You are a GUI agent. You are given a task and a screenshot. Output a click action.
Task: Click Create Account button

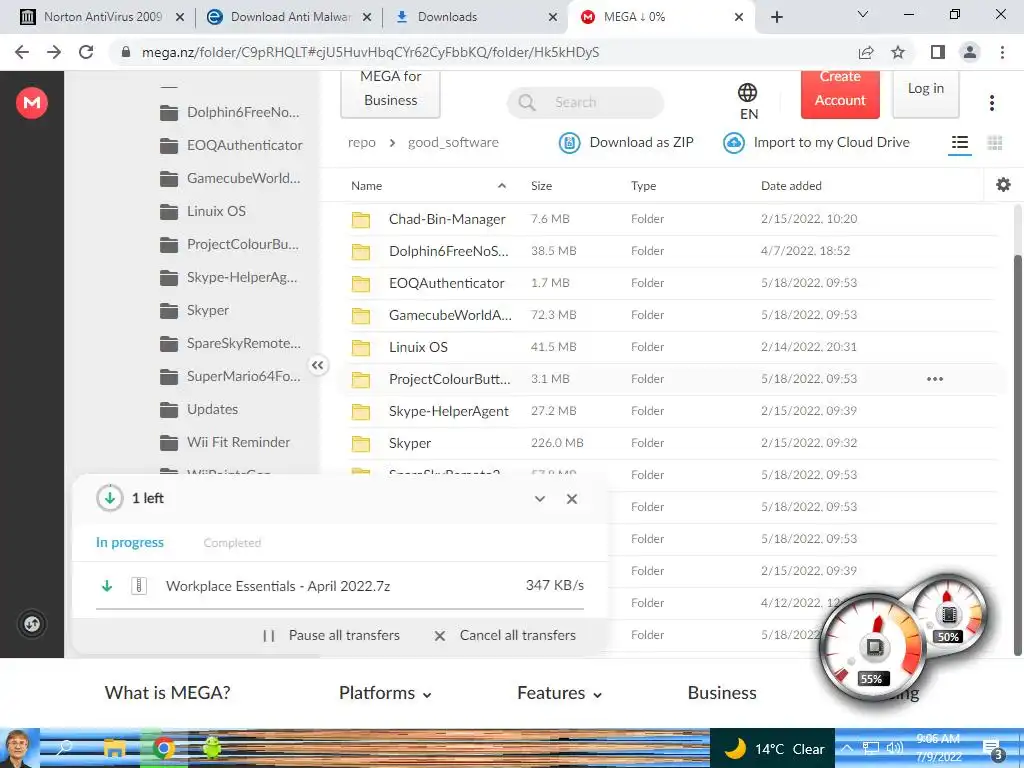pyautogui.click(x=840, y=93)
